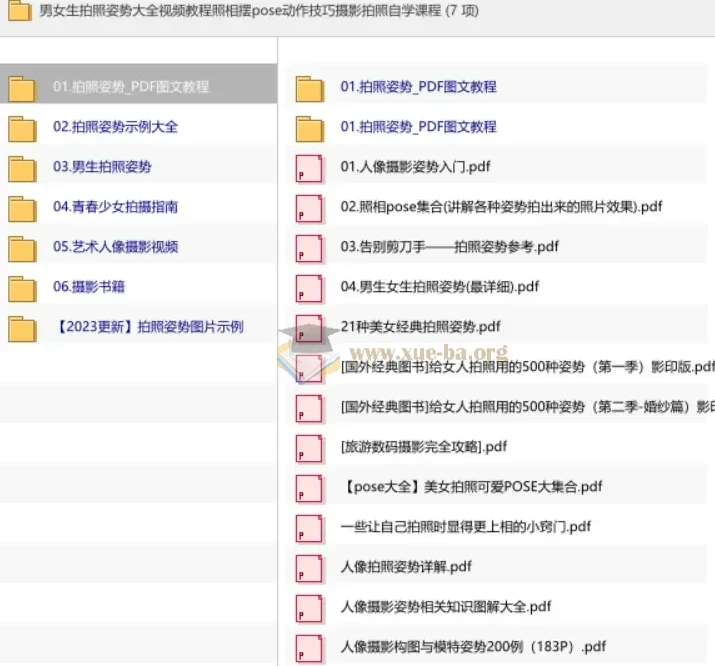Click the folder icon for 05.艺术人像摄影视频
The height and width of the screenshot is (666, 715).
click(22, 249)
